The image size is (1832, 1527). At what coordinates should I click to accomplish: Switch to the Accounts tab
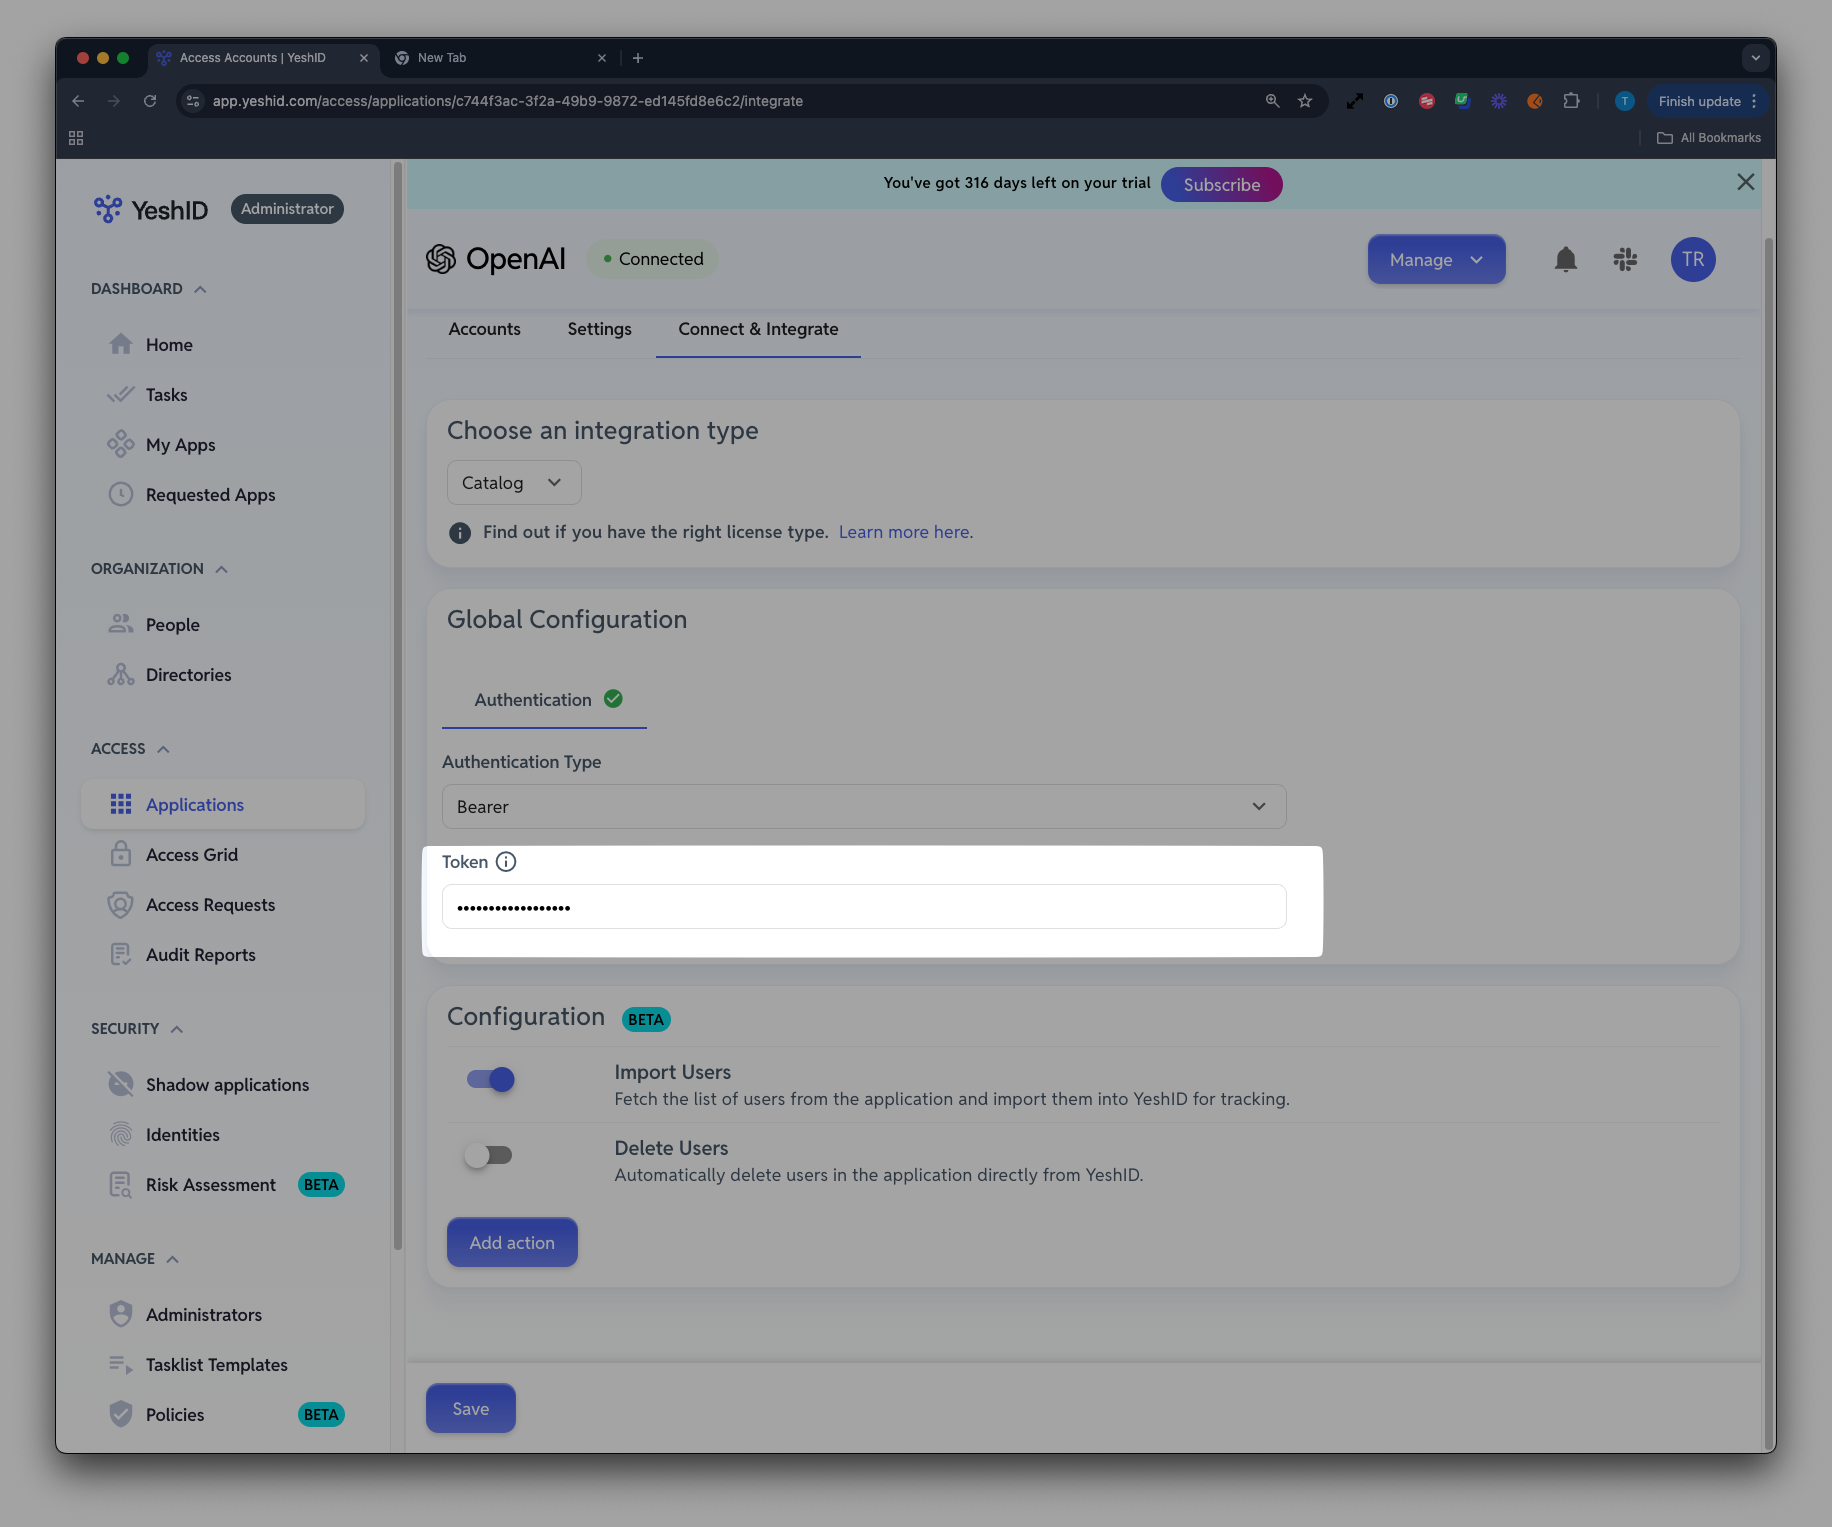click(x=484, y=330)
